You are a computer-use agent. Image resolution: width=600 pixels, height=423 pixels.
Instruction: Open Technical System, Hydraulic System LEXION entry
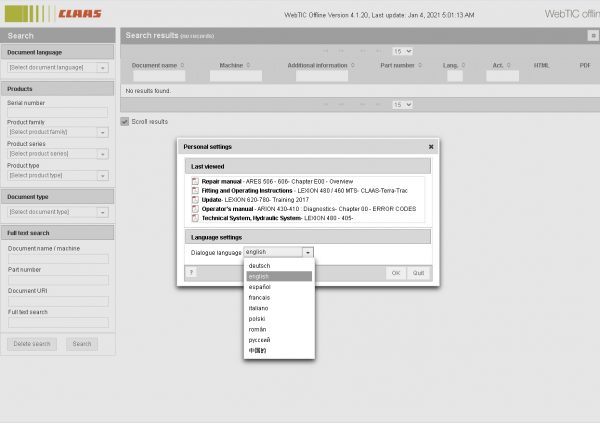point(277,218)
